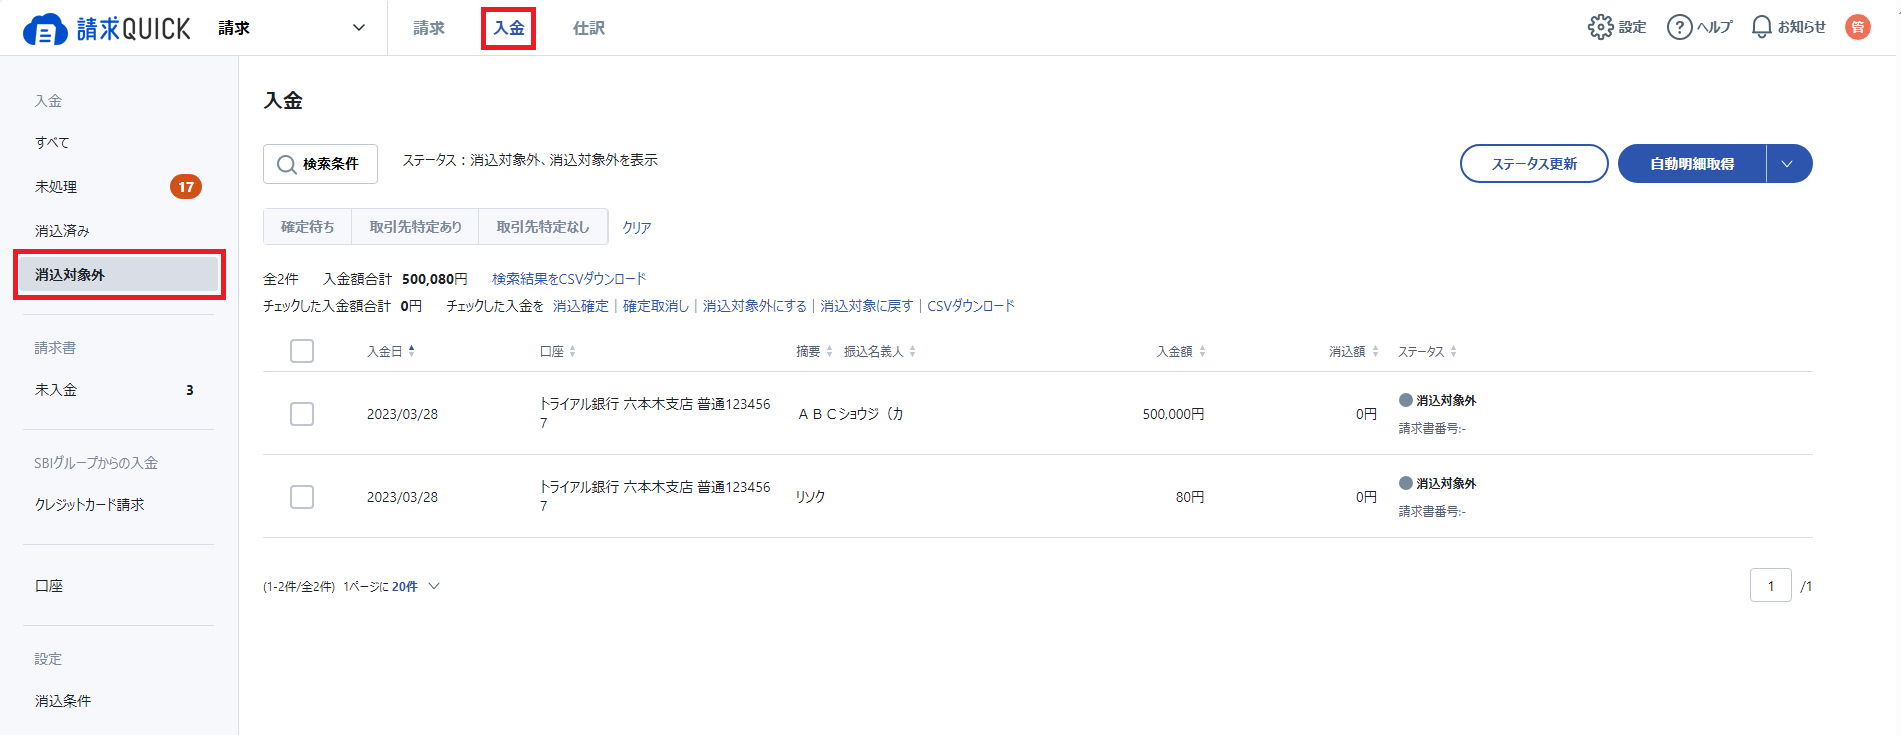
Task: Select the 確定待ち filter tab
Action: click(308, 227)
